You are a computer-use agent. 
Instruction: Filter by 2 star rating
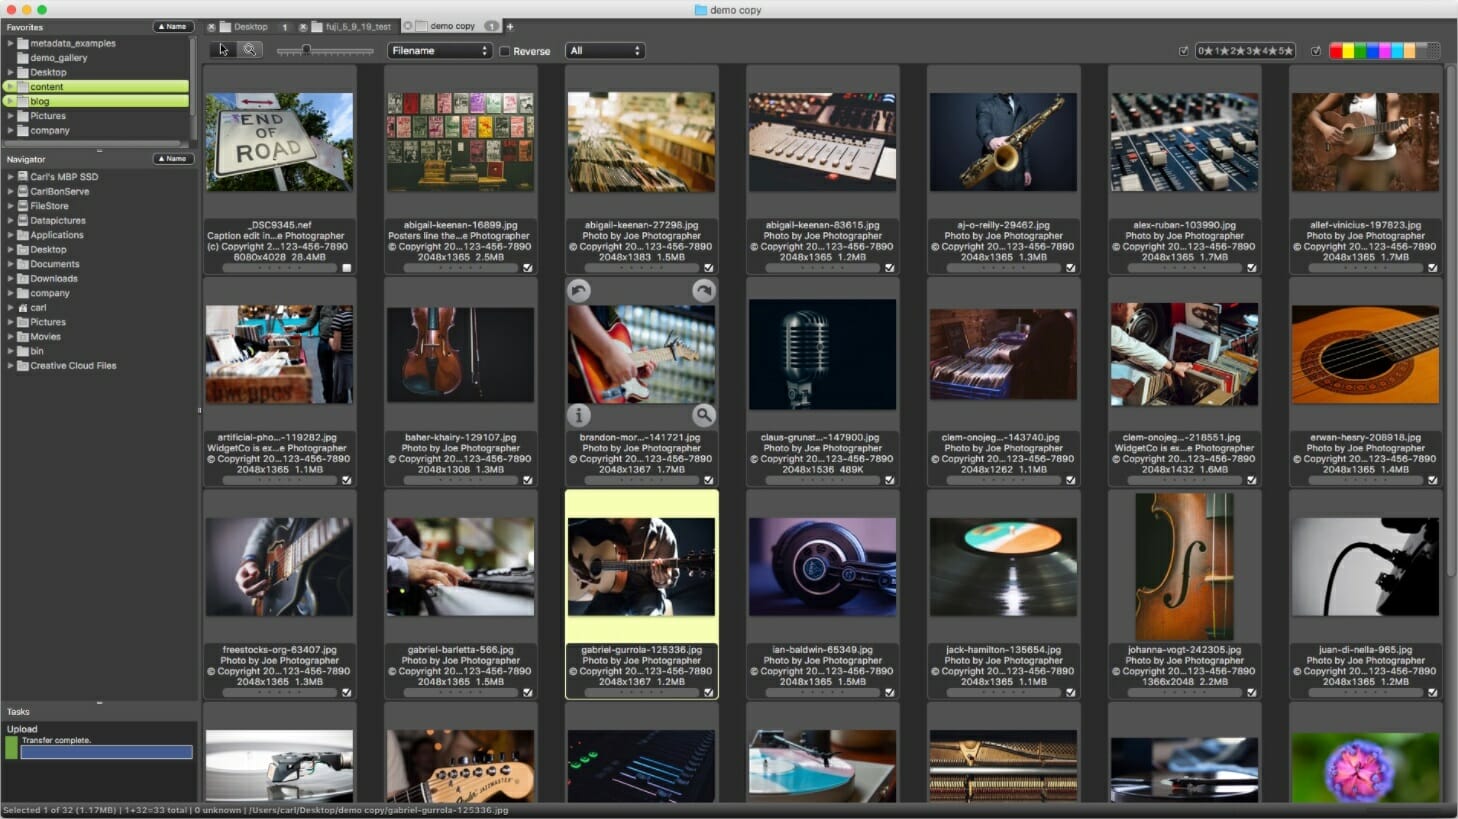coord(1237,50)
